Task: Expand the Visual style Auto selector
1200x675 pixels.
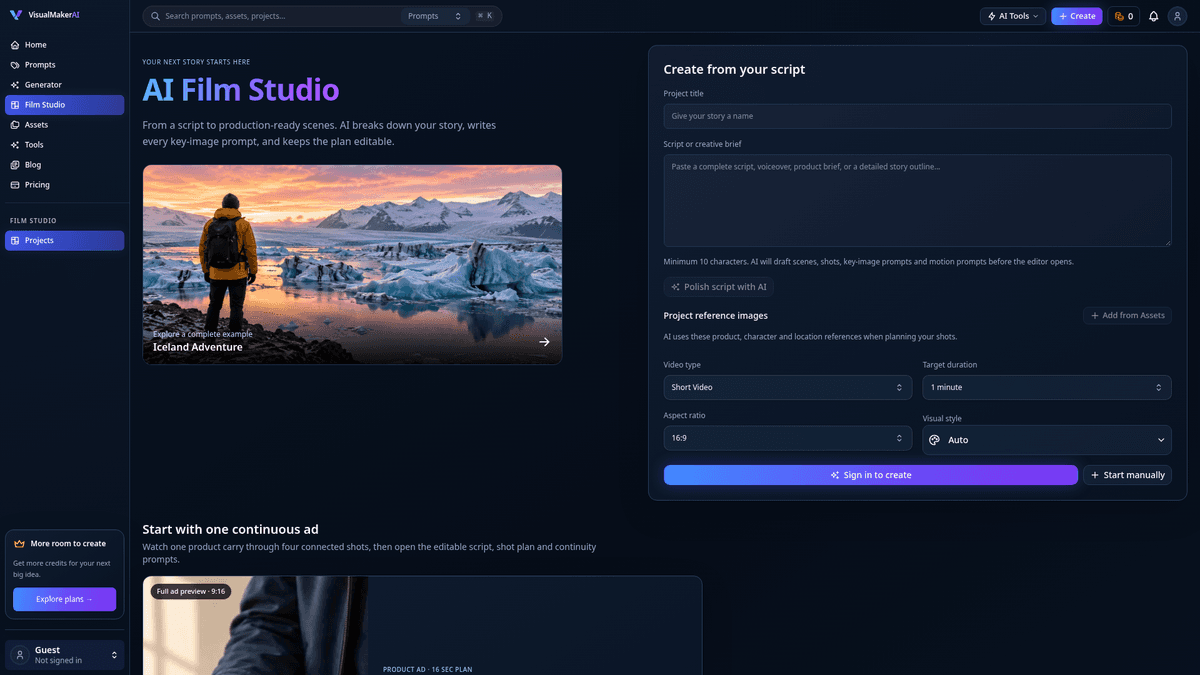Action: coord(1047,440)
